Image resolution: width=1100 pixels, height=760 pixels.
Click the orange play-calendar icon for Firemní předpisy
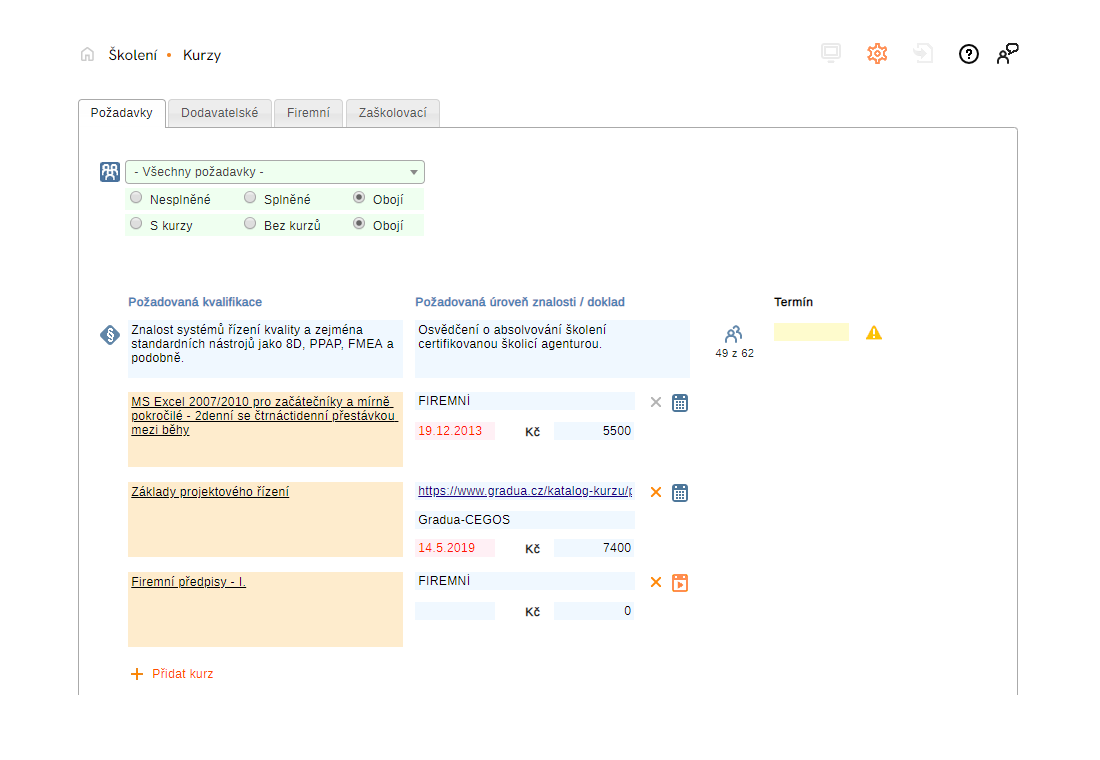(x=680, y=583)
